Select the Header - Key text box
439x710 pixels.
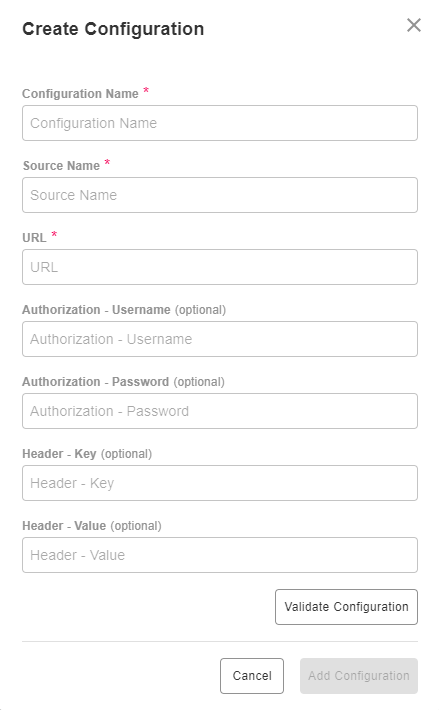click(x=220, y=483)
